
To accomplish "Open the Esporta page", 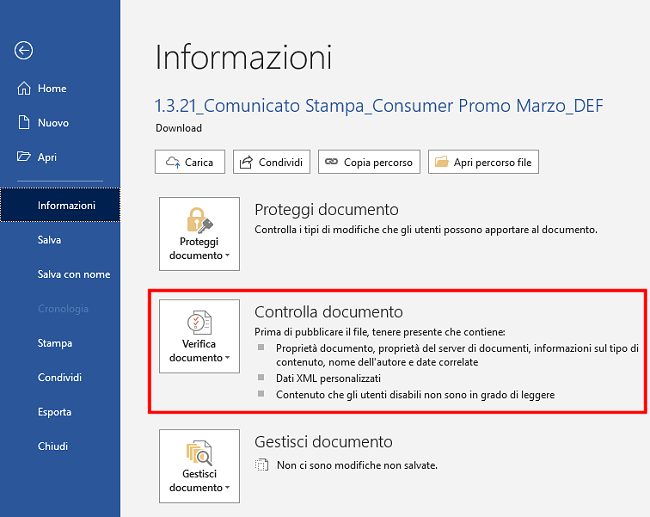I will (60, 412).
